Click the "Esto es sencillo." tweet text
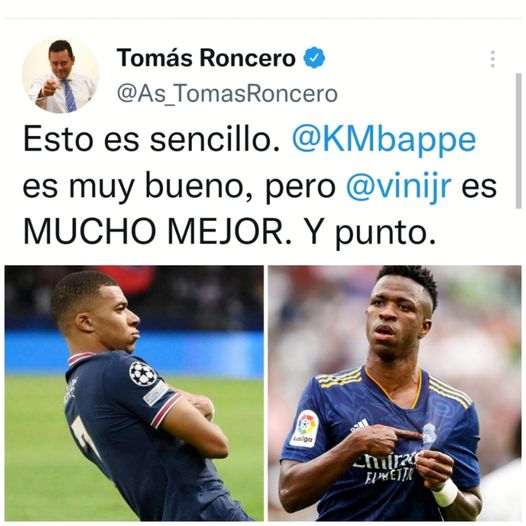This screenshot has height=526, width=526. coord(151,139)
